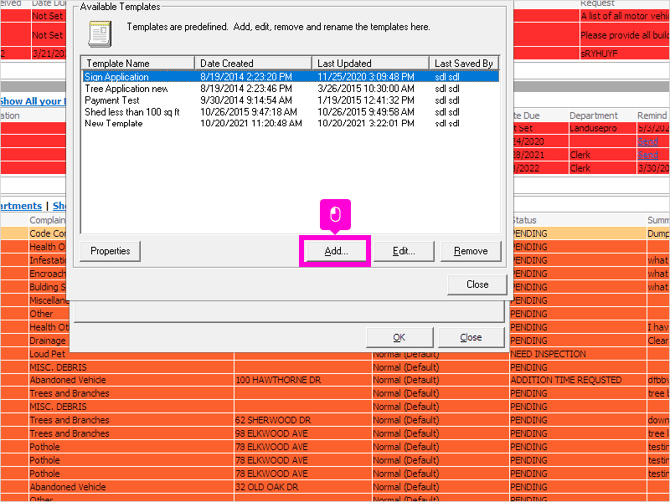Confirm with the OK button
The width and height of the screenshot is (670, 502).
click(400, 338)
